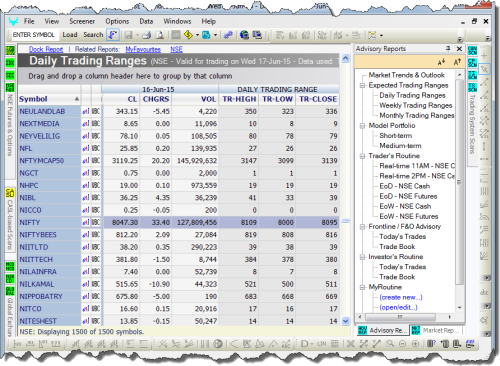Image resolution: width=500 pixels, height=366 pixels.
Task: Open the Screener menu
Action: (82, 21)
